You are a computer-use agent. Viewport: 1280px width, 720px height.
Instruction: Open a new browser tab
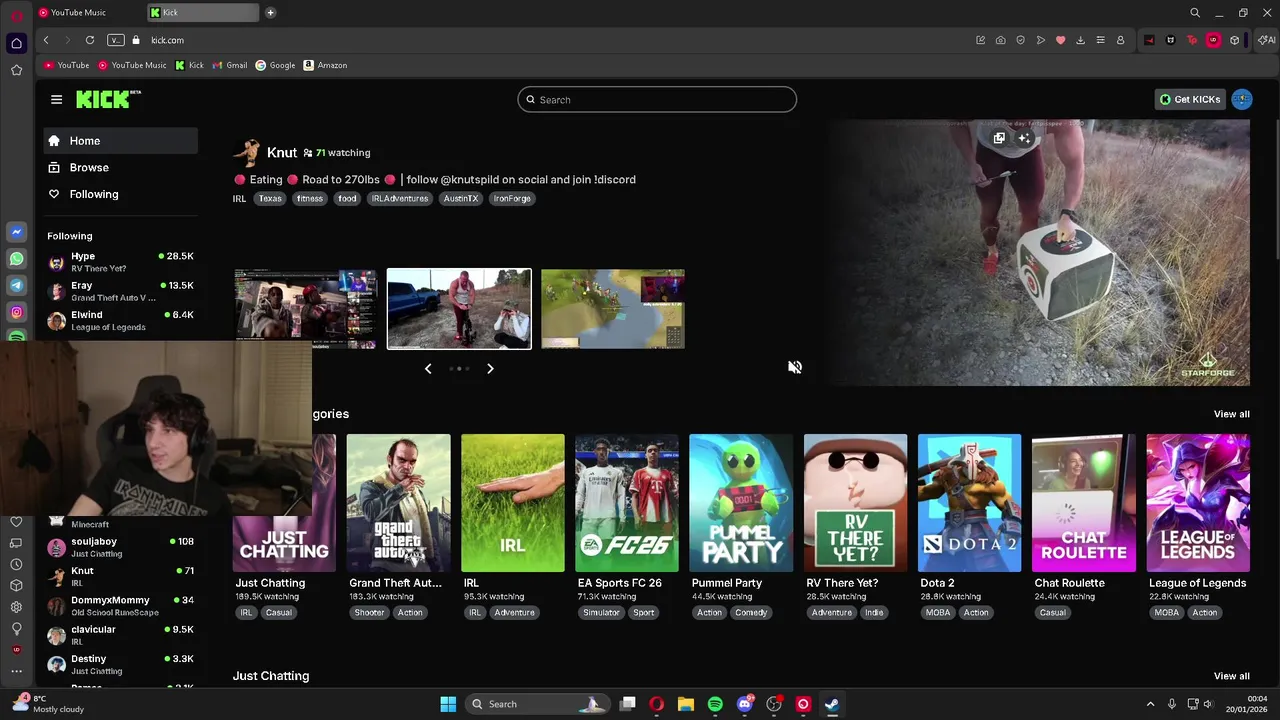(270, 12)
